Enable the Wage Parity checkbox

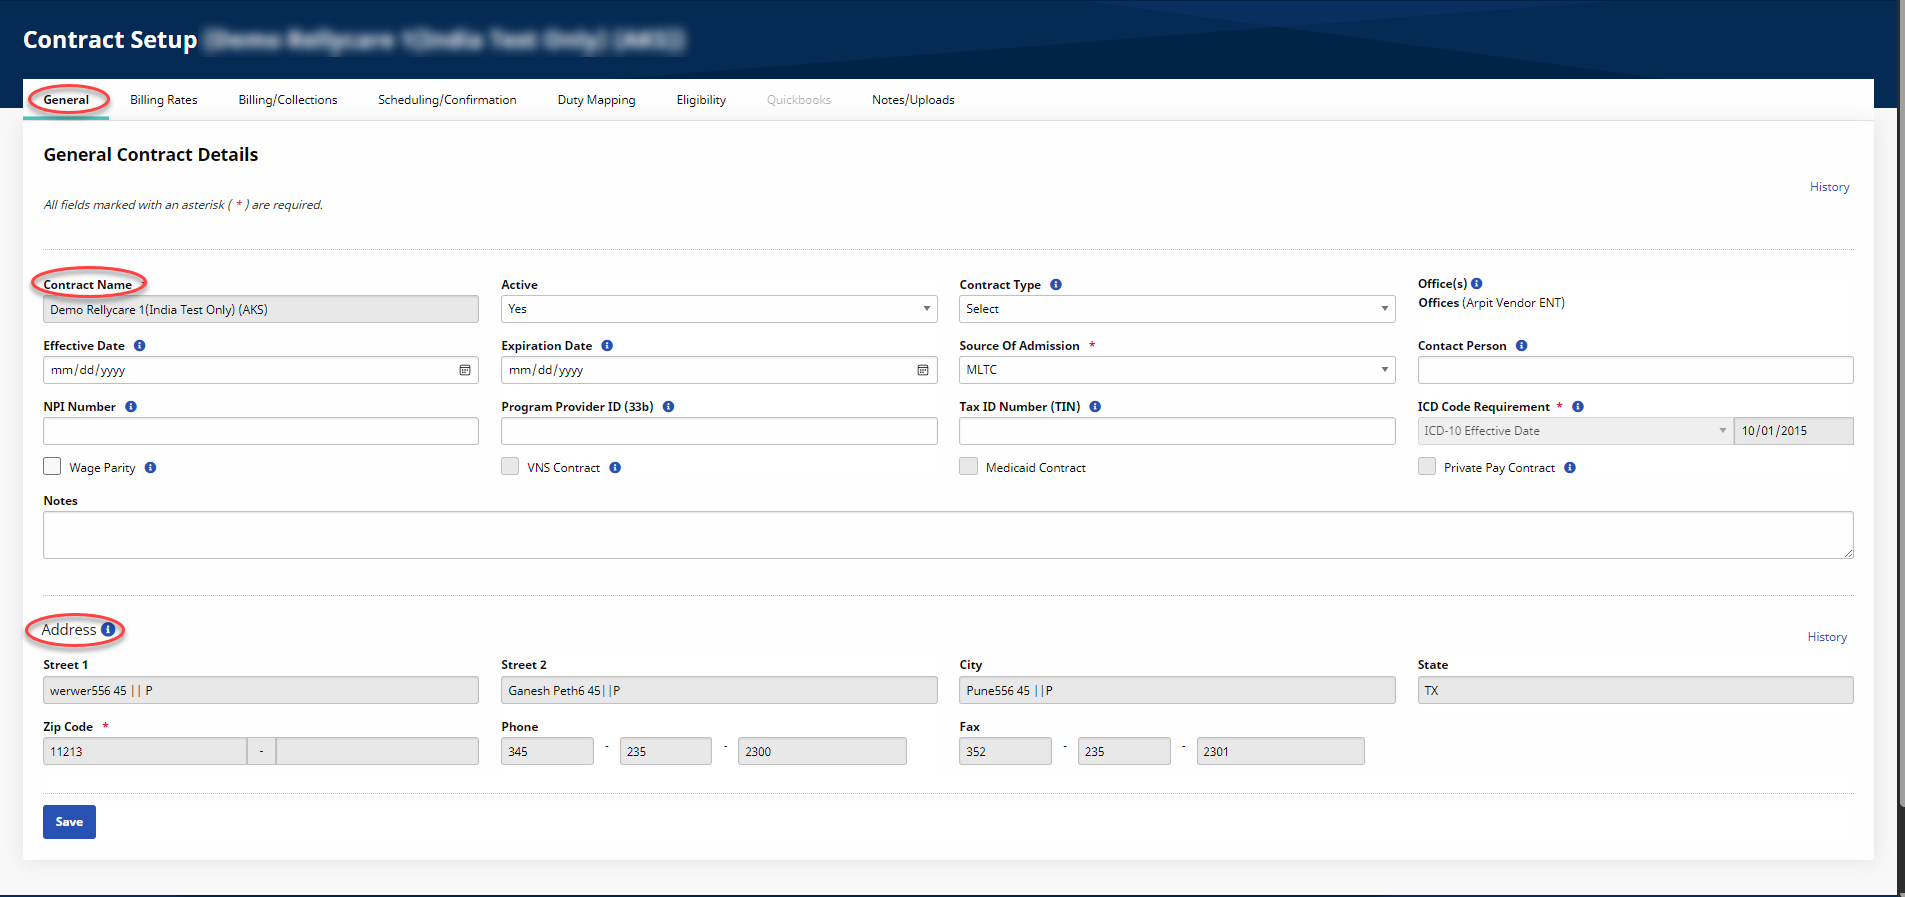click(53, 467)
